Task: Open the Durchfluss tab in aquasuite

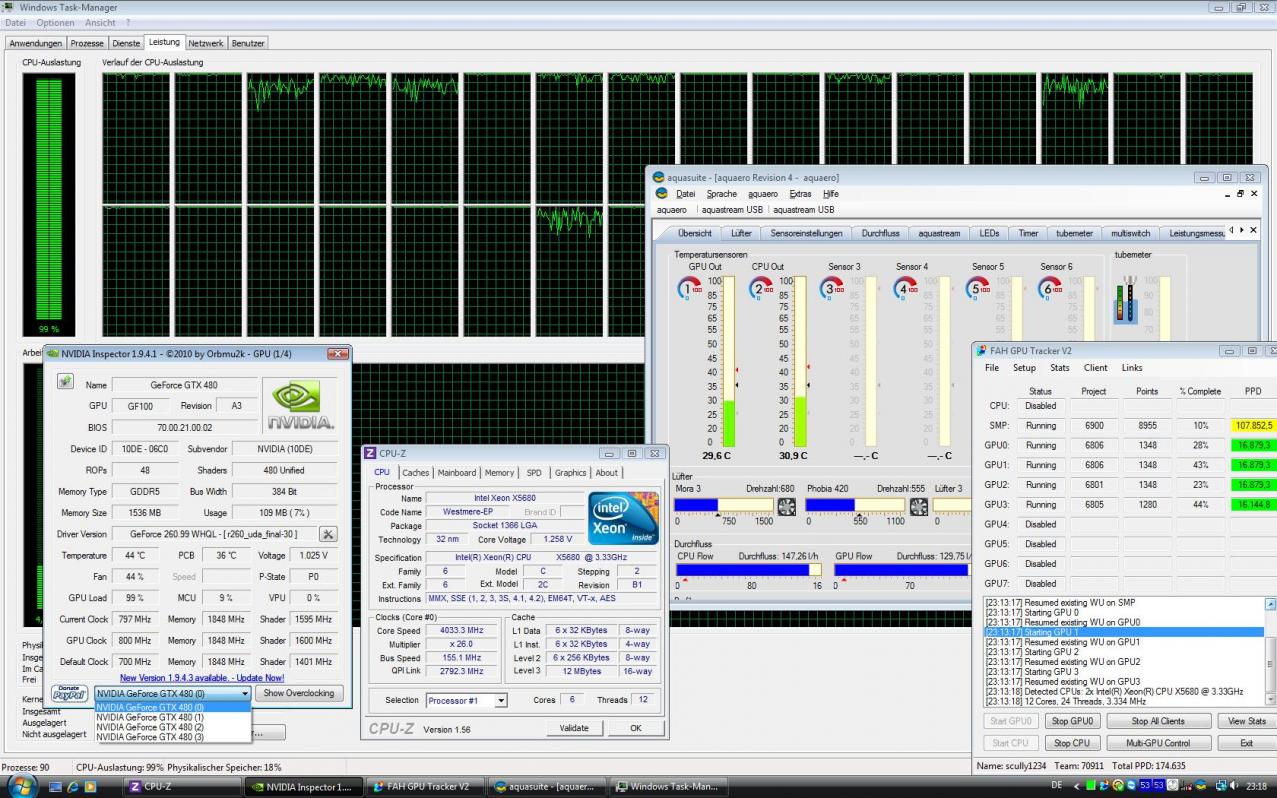Action: [880, 233]
